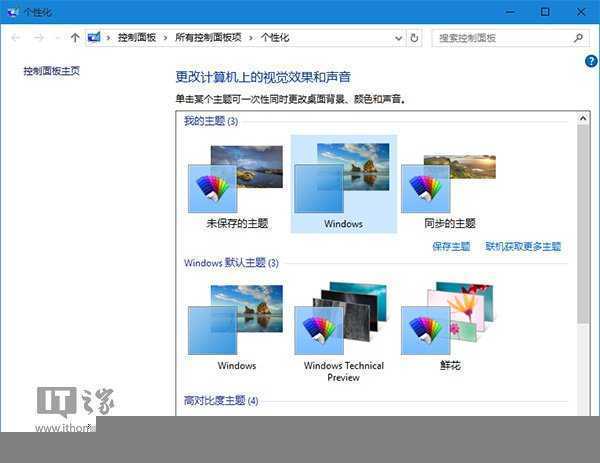Expand chevron before 控制面板 breadcrumb
Image resolution: width=600 pixels, height=463 pixels.
tap(108, 37)
